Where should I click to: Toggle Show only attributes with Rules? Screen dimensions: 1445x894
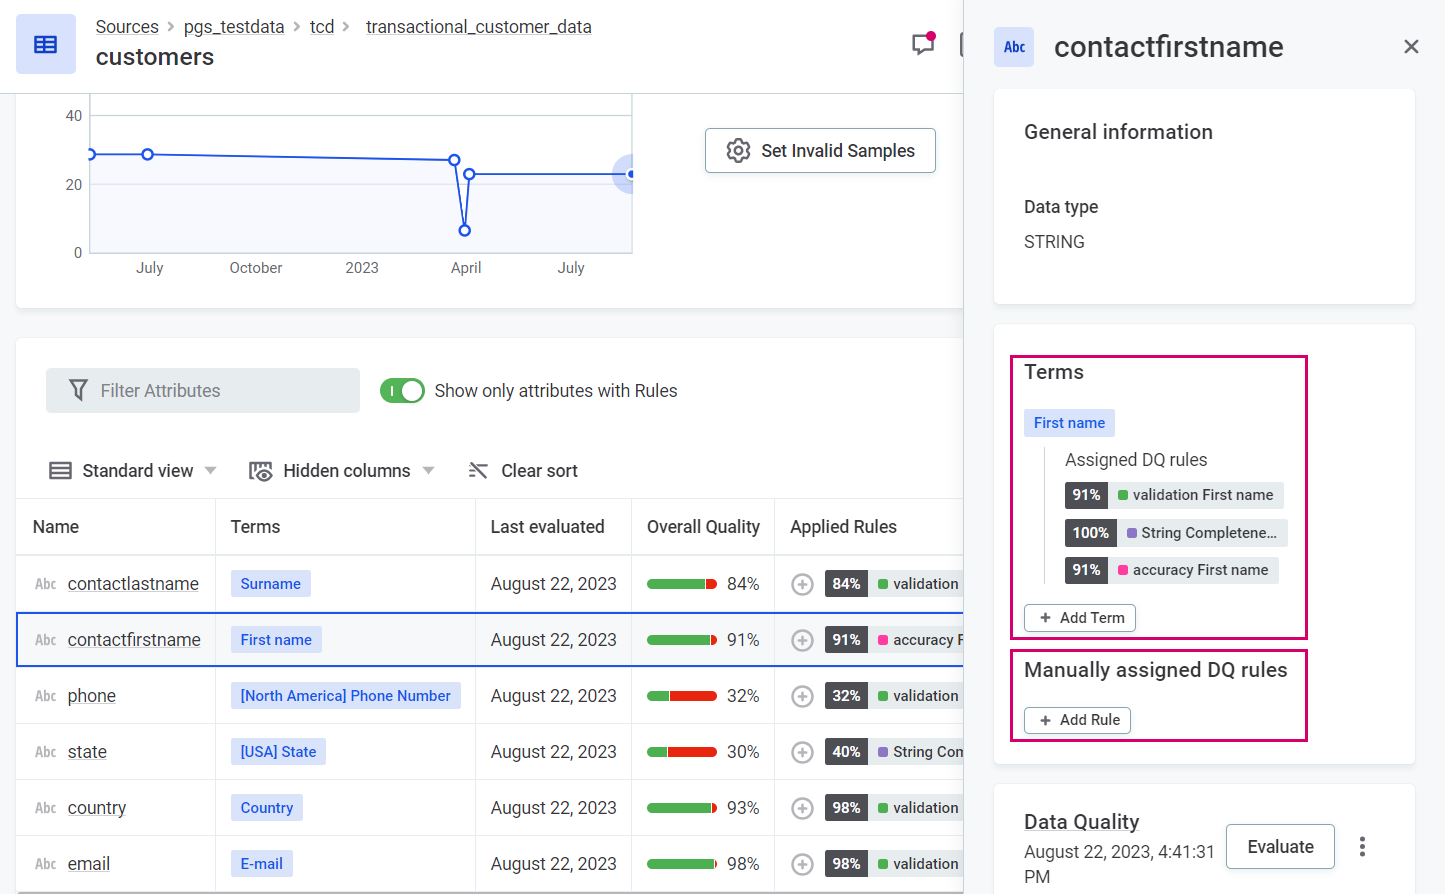click(402, 391)
